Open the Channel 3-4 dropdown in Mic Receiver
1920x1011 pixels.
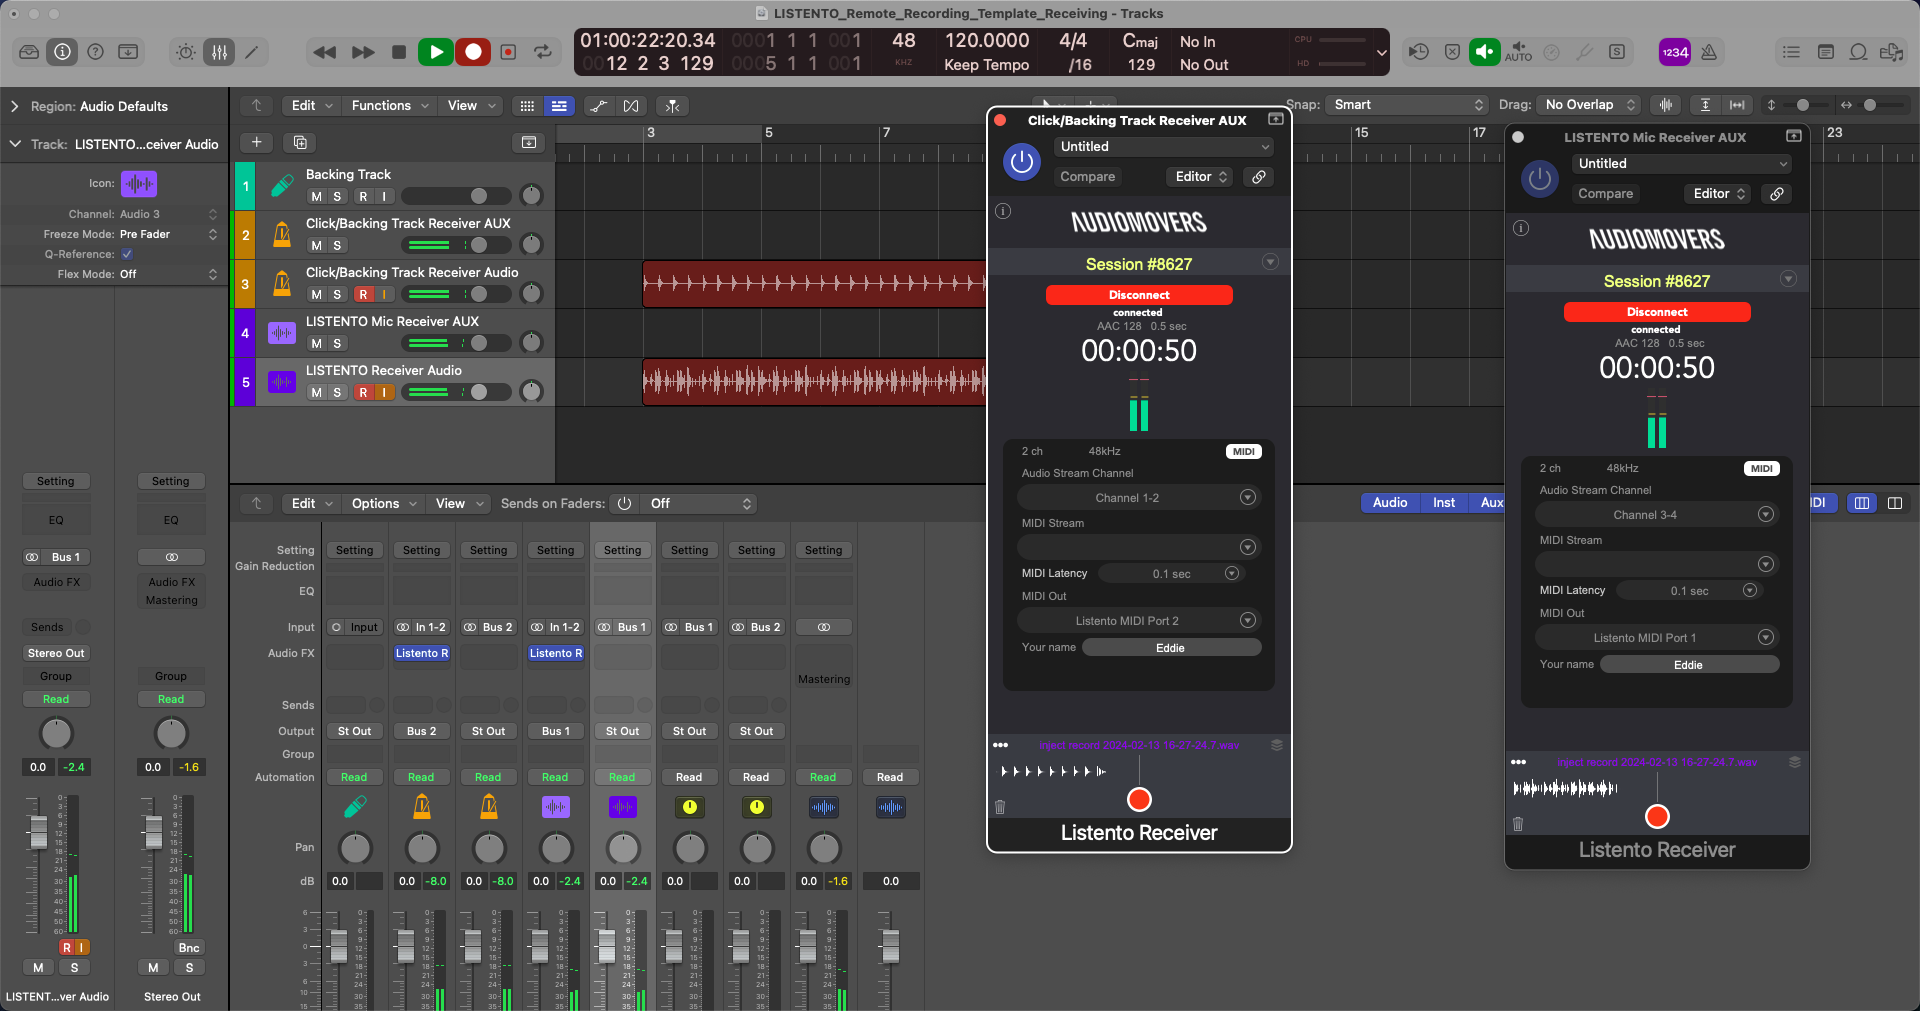click(1655, 514)
